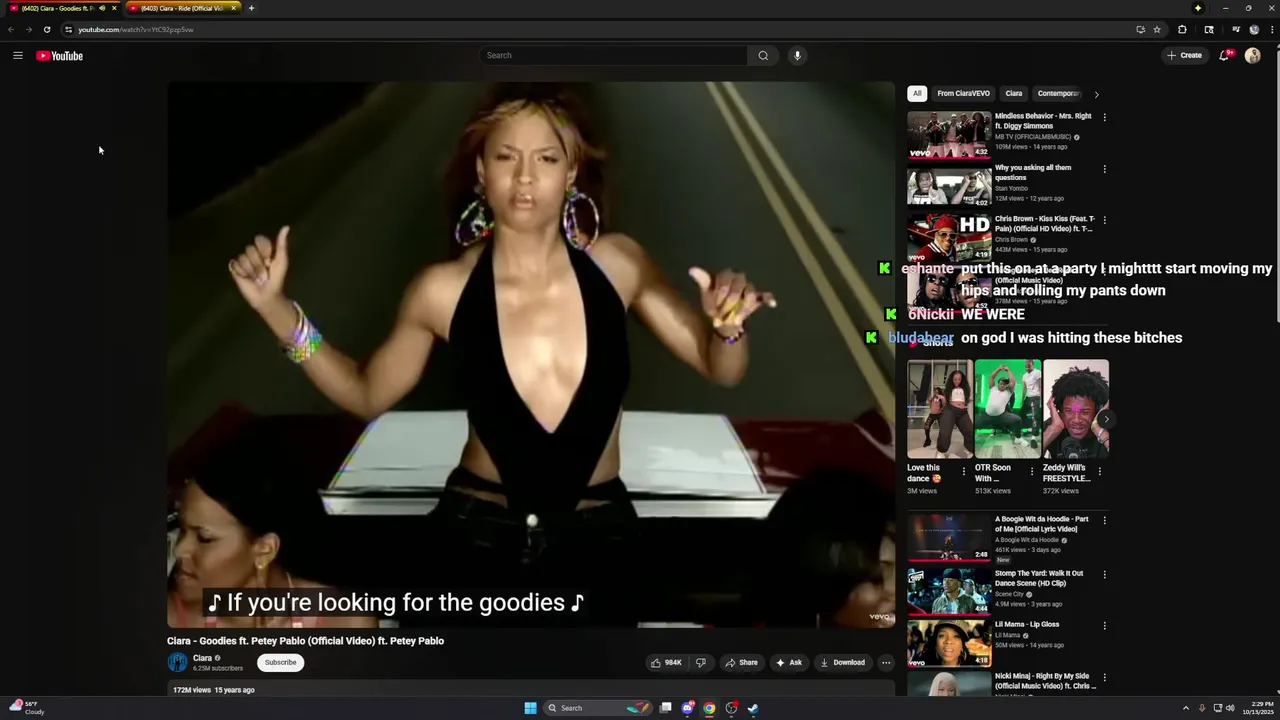Screen dimensions: 1280x720
Task: Share the Goodies video
Action: [741, 662]
